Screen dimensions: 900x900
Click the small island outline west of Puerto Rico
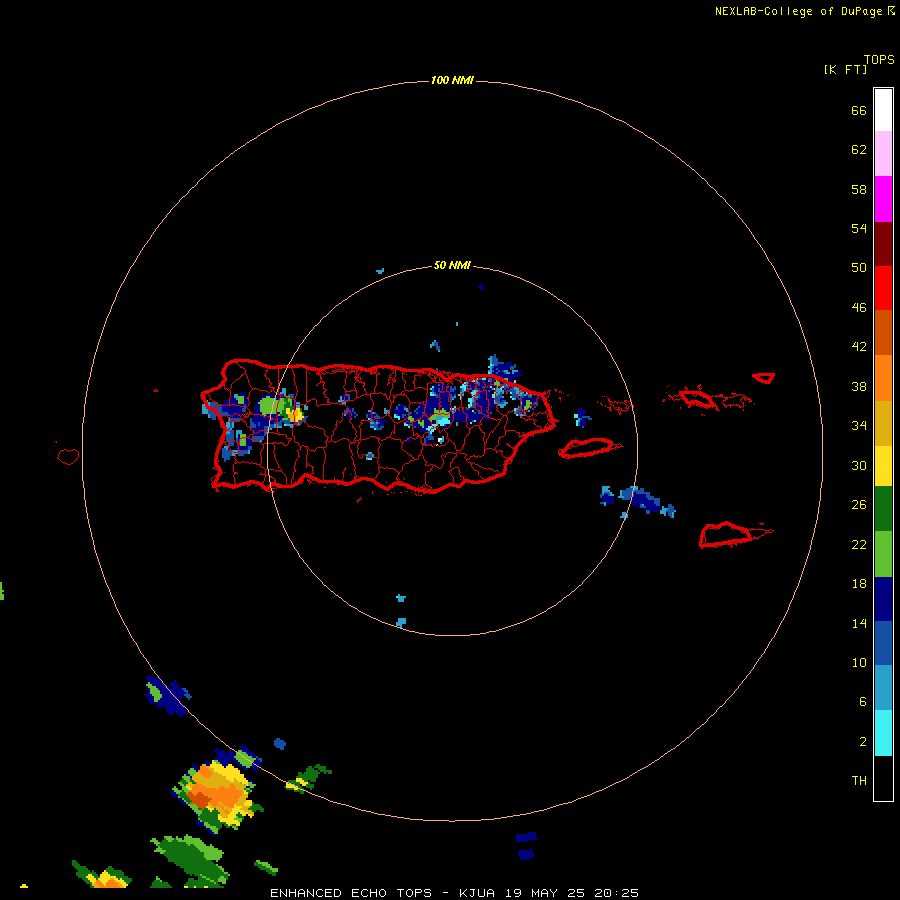(68, 456)
